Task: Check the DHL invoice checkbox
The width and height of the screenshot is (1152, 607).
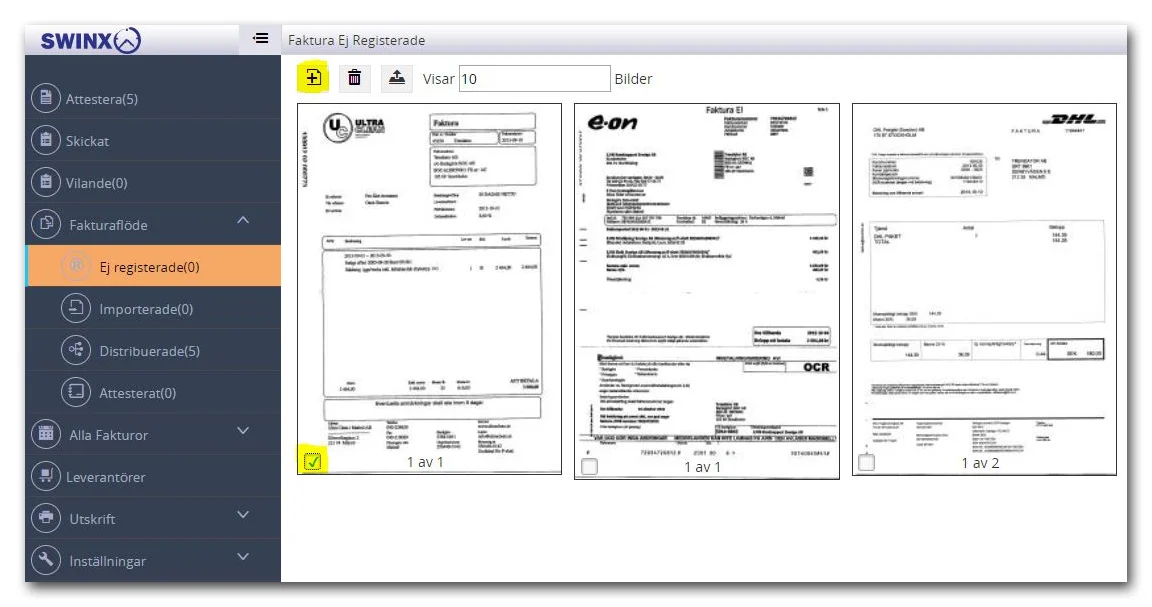Action: point(866,462)
